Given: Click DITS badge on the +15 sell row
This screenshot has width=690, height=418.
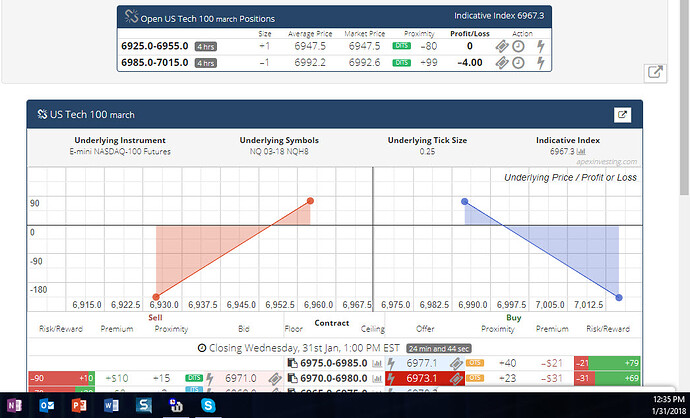Looking at the screenshot, I should (x=194, y=378).
